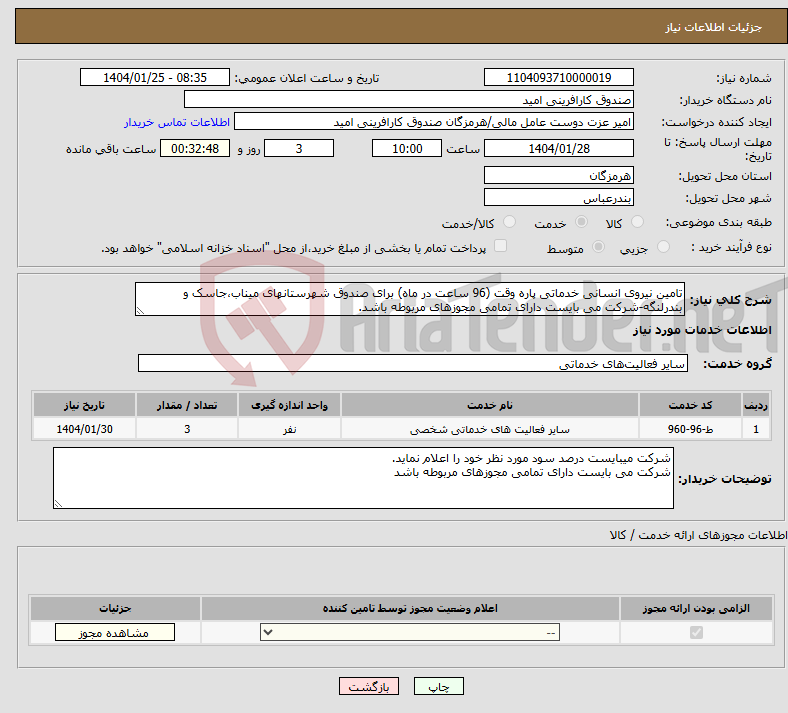Click the تاریخ نیاز column header
This screenshot has height=713, width=788.
coord(84,405)
